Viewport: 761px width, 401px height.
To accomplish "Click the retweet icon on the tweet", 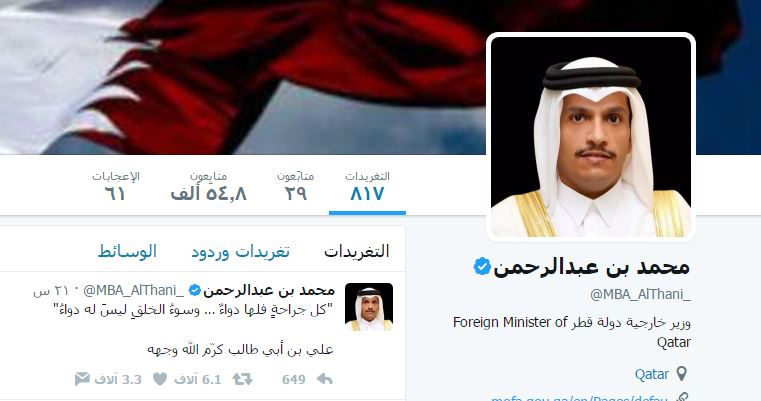I will [x=242, y=379].
